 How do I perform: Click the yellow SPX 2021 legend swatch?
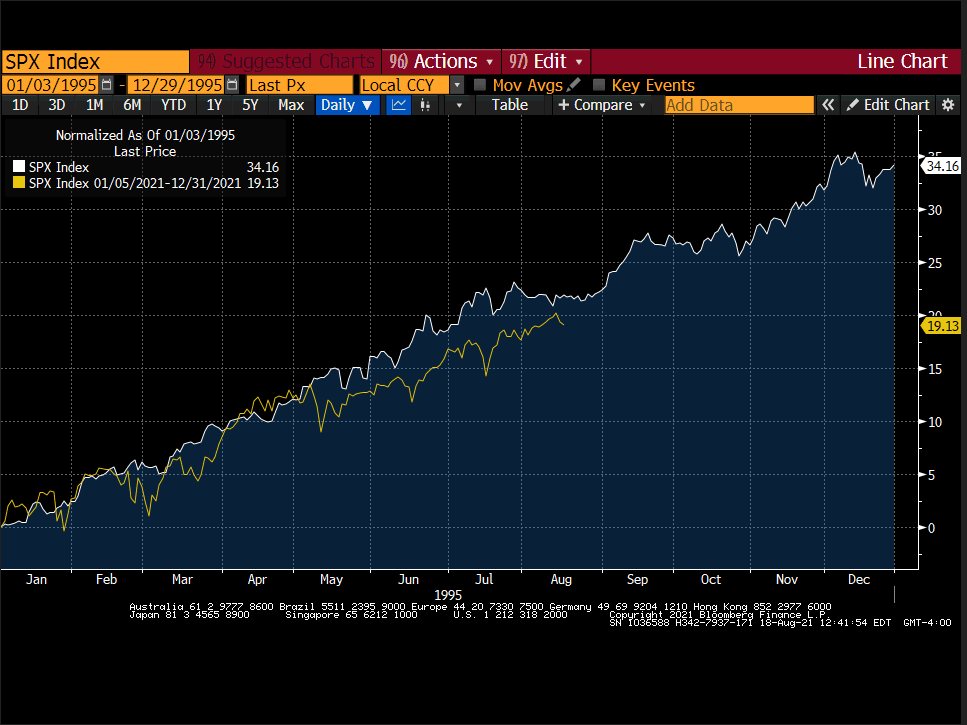(18, 184)
